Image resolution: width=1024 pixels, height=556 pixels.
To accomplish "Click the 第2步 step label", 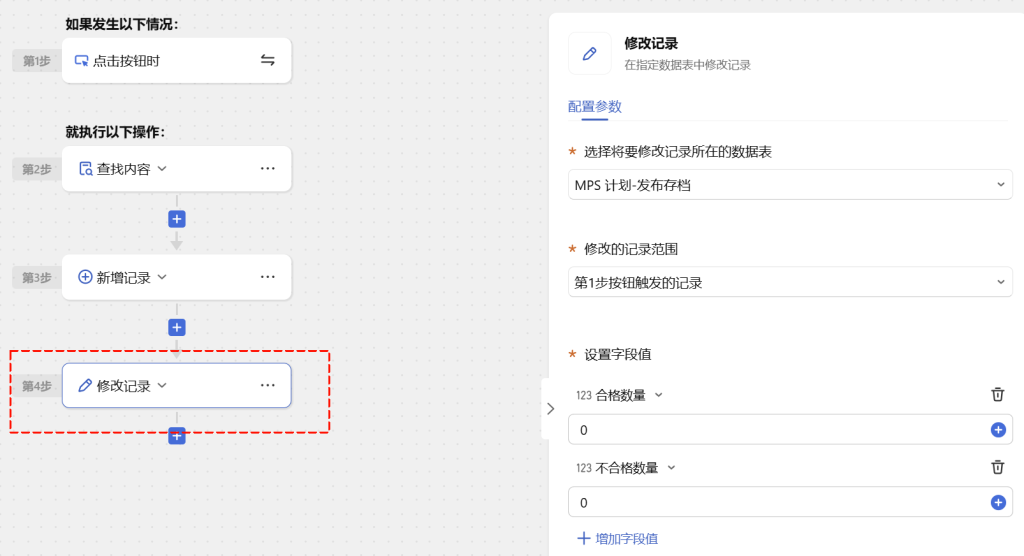I will (x=37, y=169).
